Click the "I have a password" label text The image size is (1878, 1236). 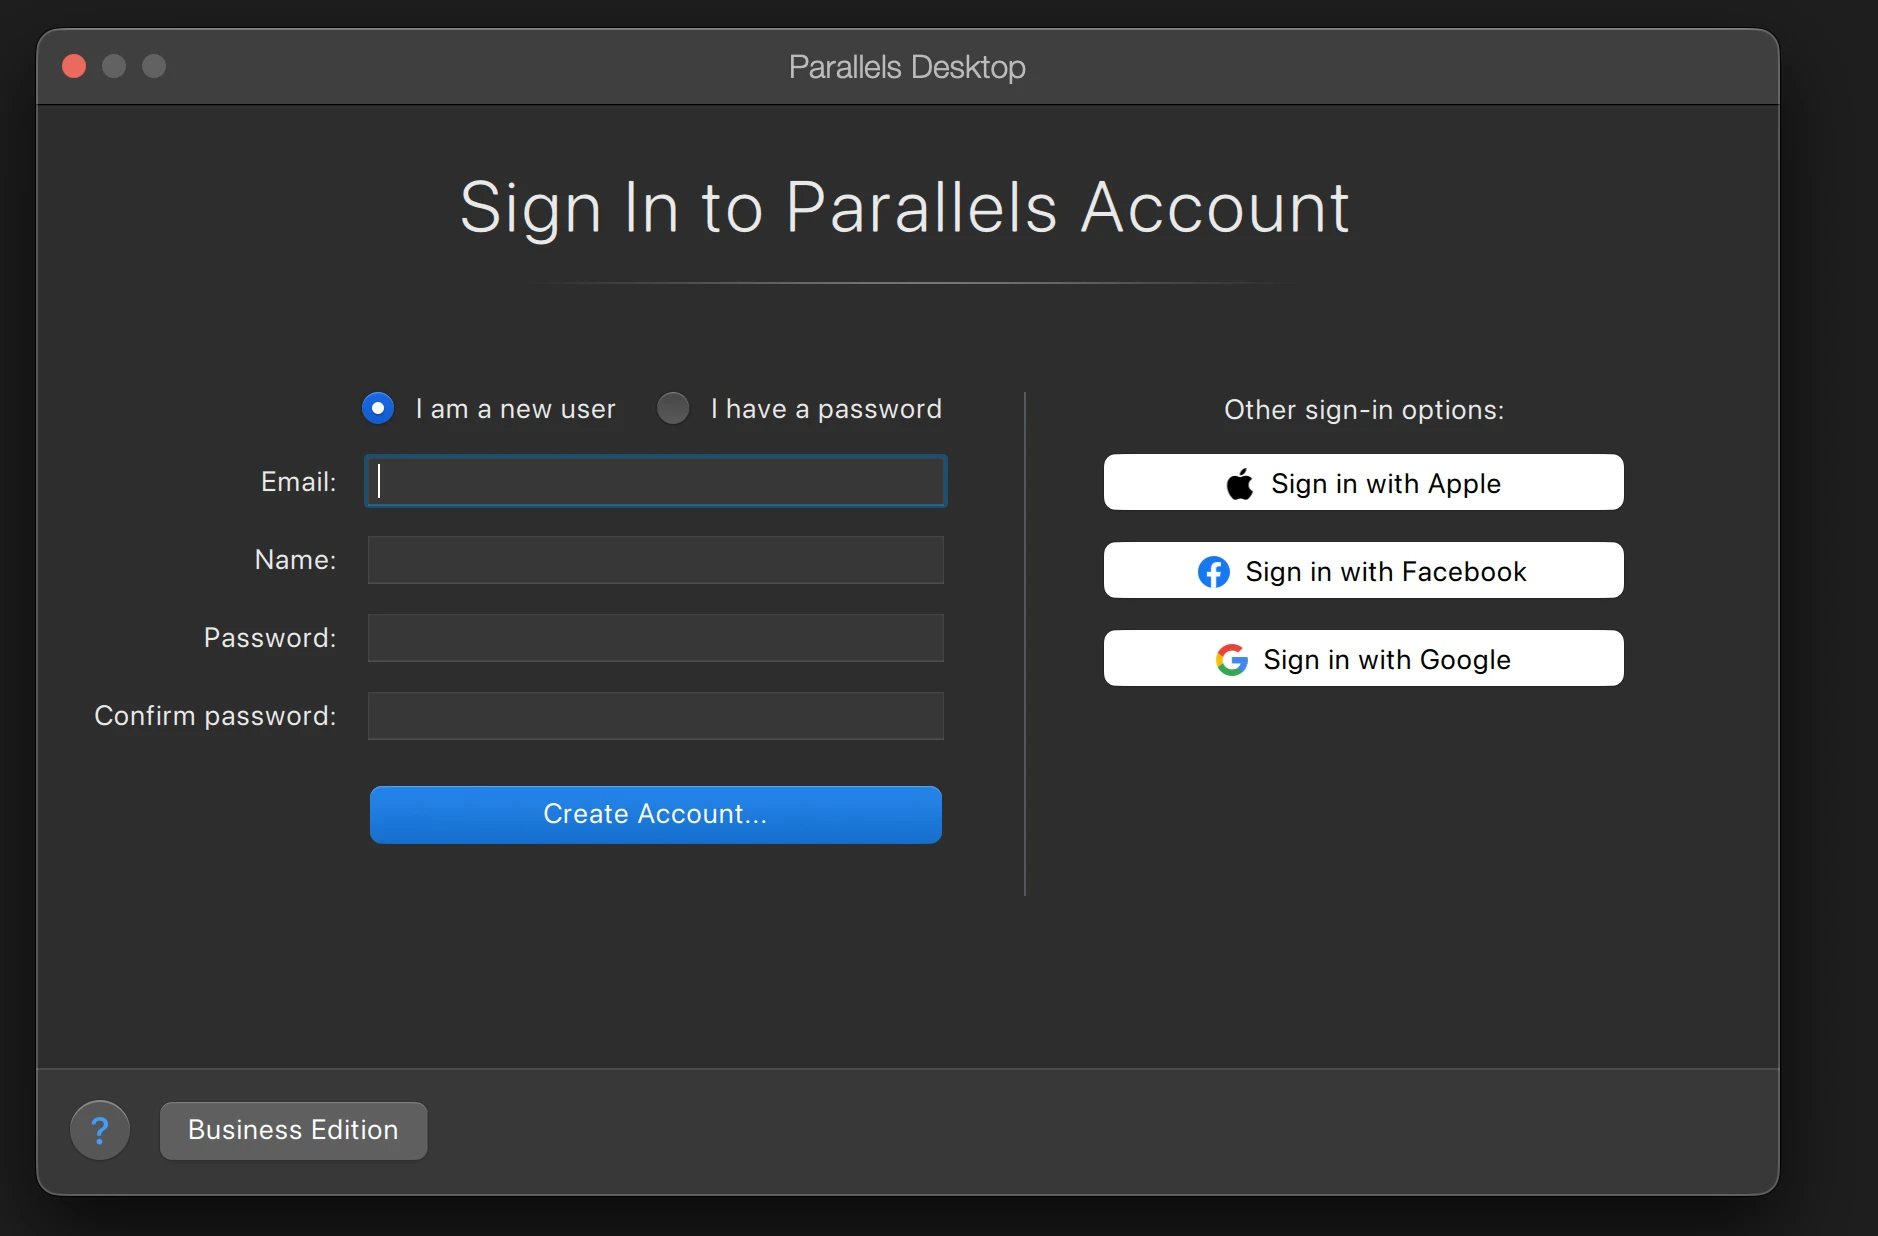826,409
